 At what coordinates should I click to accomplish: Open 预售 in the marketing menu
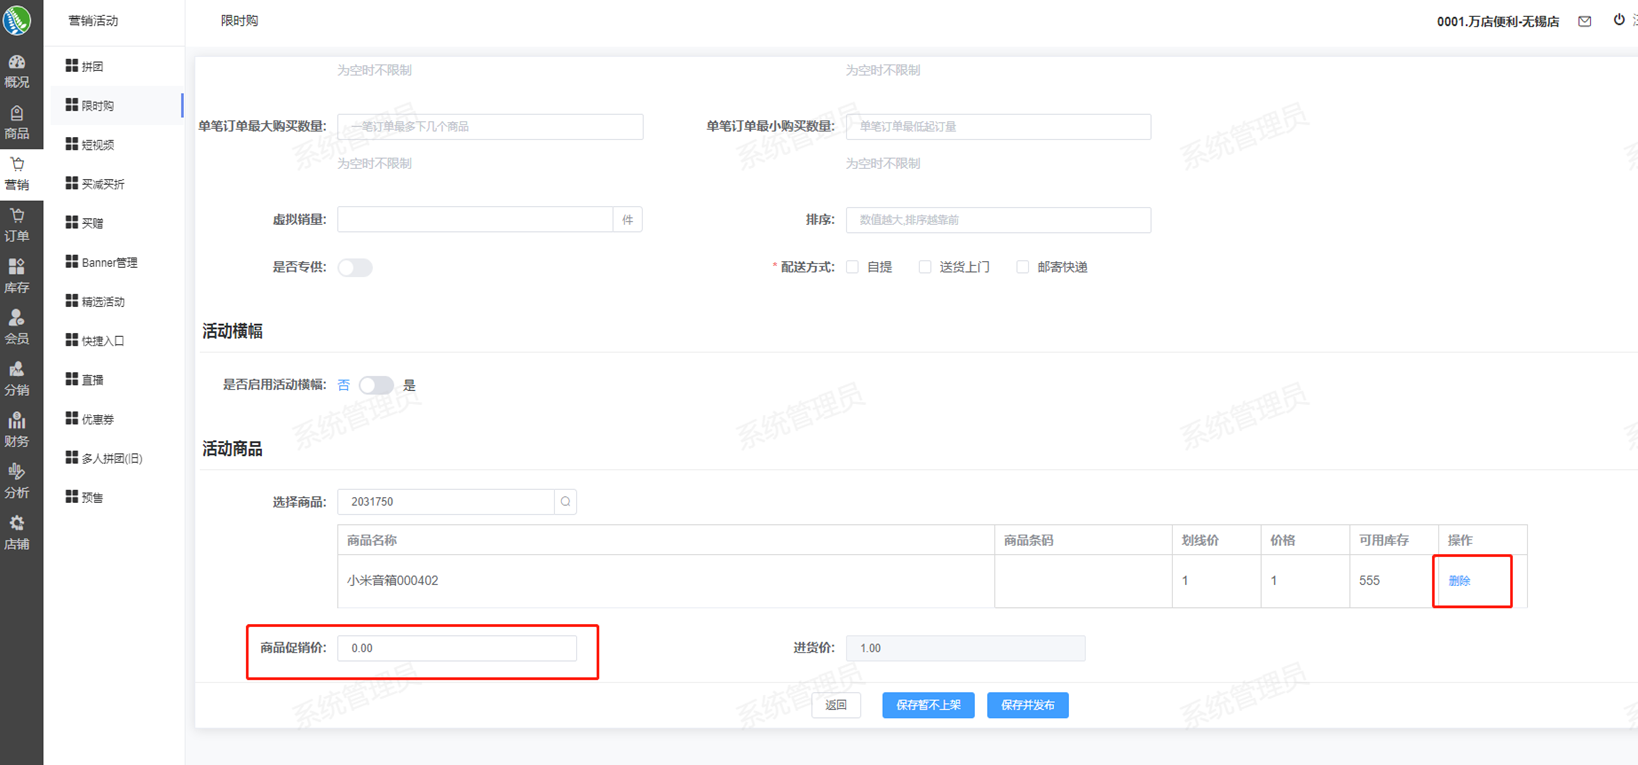pyautogui.click(x=116, y=497)
